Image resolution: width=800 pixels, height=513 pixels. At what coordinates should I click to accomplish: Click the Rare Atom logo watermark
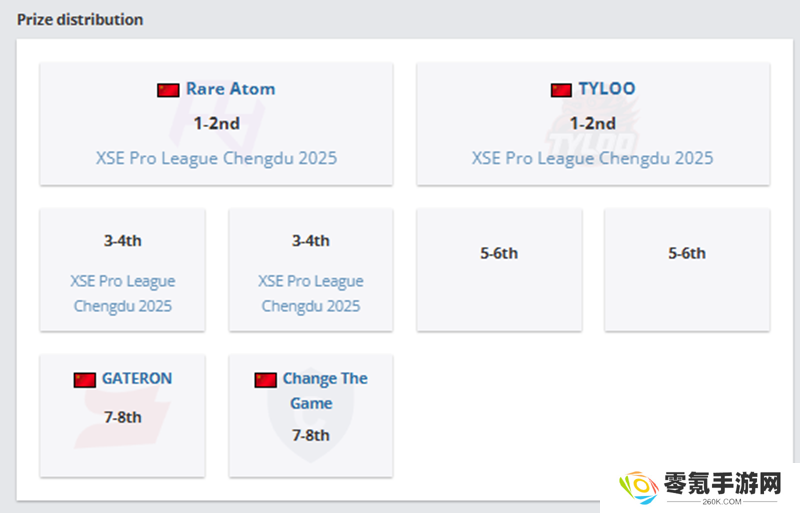click(x=216, y=123)
